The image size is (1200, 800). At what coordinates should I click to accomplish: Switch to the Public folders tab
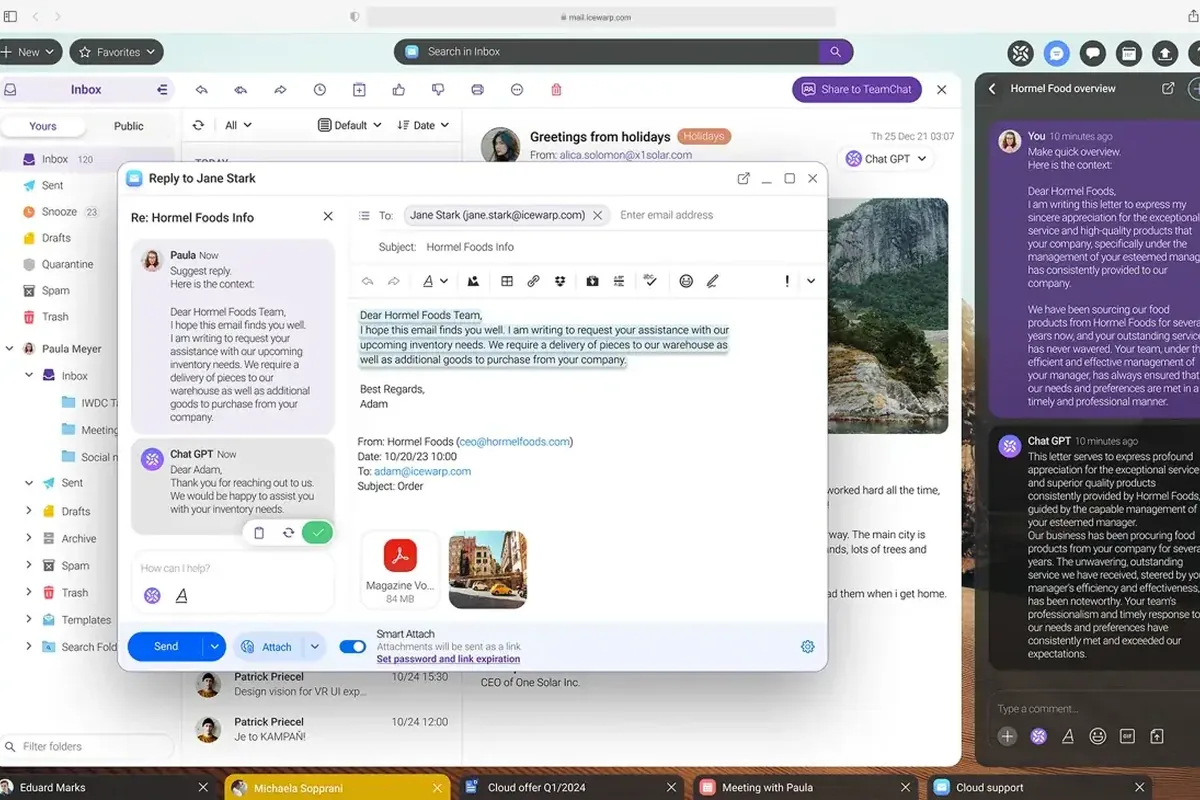pos(129,126)
